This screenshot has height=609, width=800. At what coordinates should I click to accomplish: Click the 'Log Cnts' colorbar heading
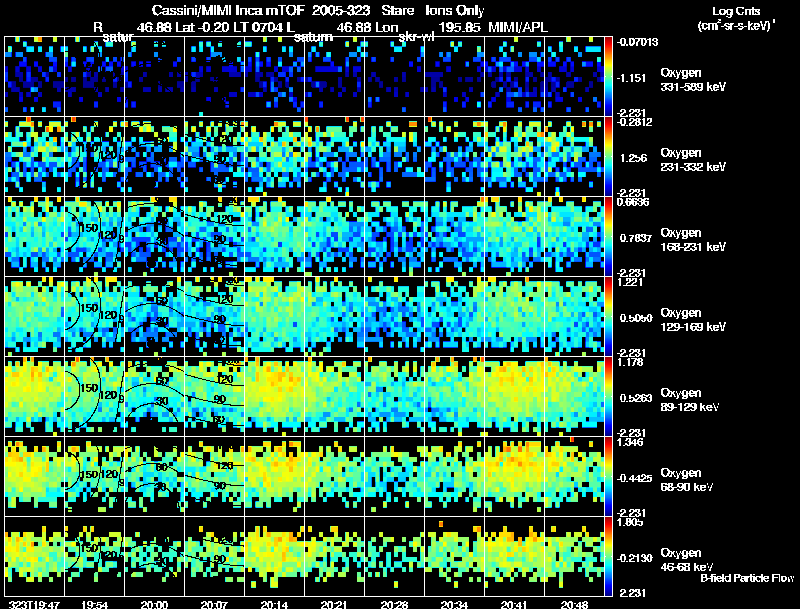736,11
